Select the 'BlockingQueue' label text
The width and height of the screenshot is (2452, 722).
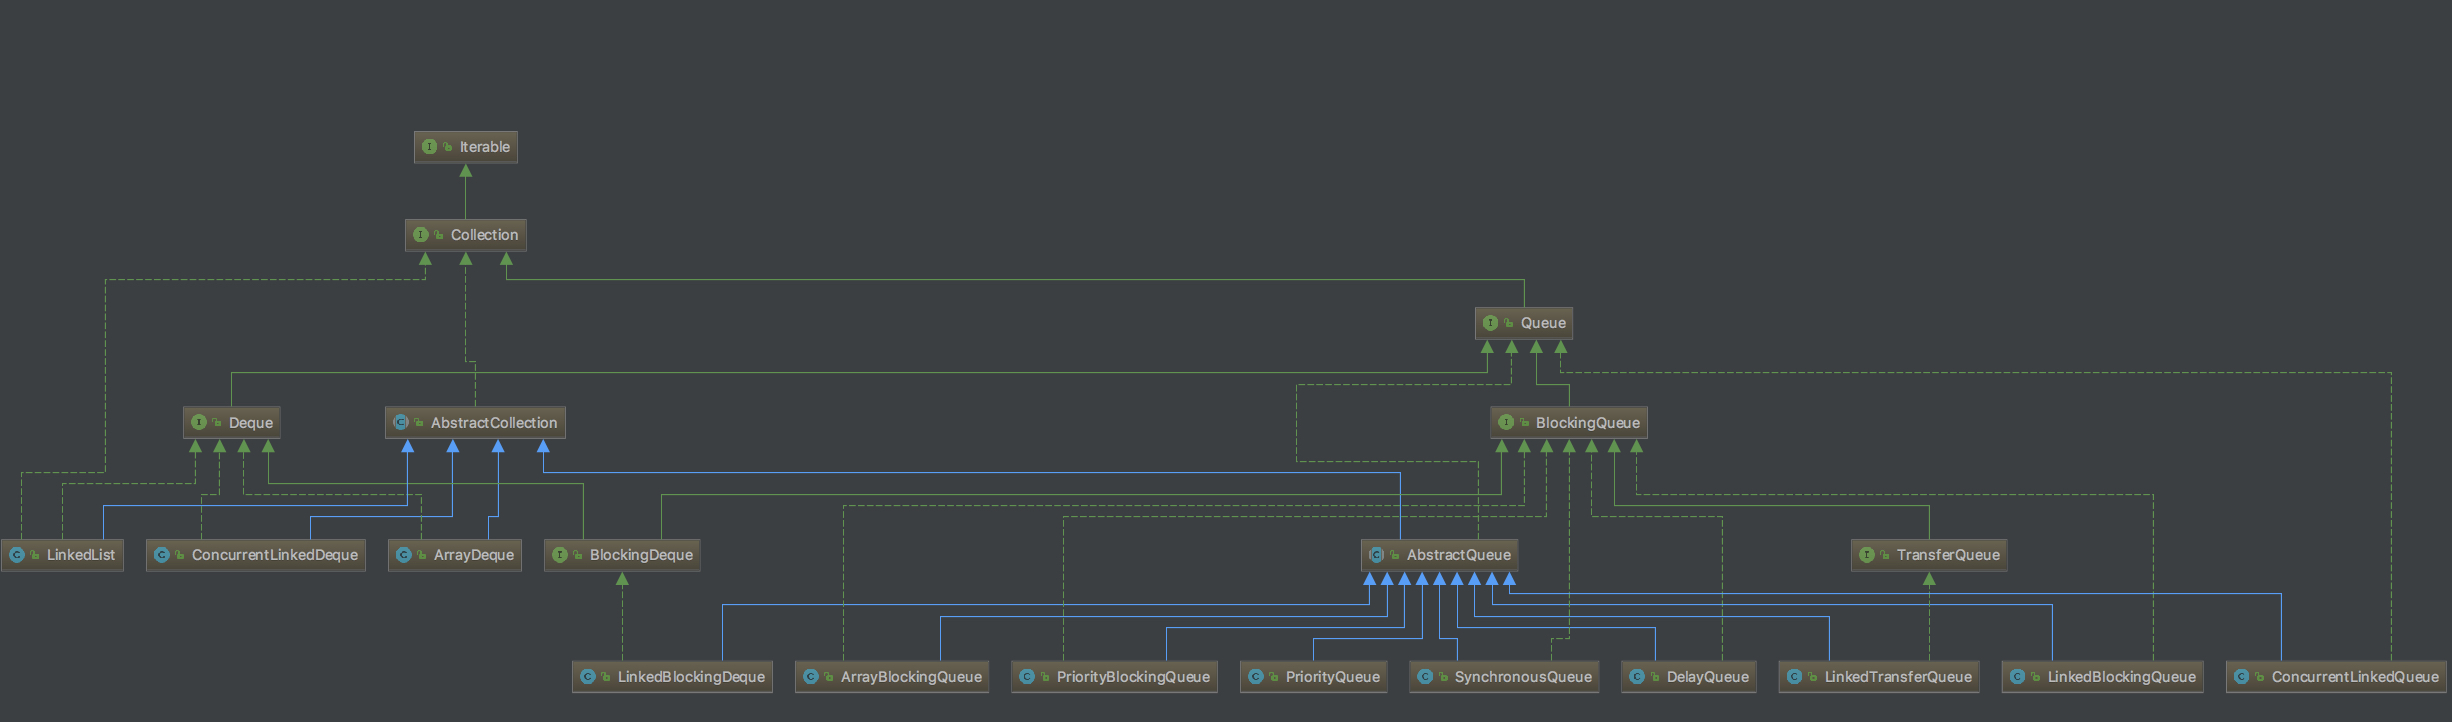coord(1588,423)
